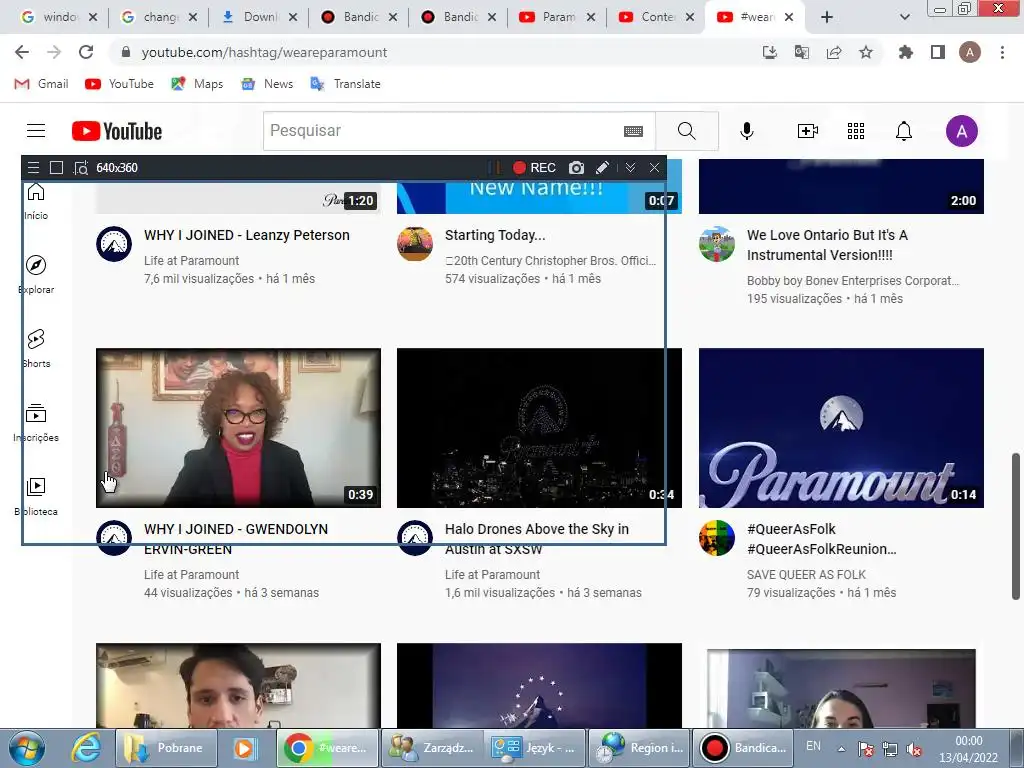Open News bookmark
This screenshot has width=1024, height=768.
(x=267, y=84)
